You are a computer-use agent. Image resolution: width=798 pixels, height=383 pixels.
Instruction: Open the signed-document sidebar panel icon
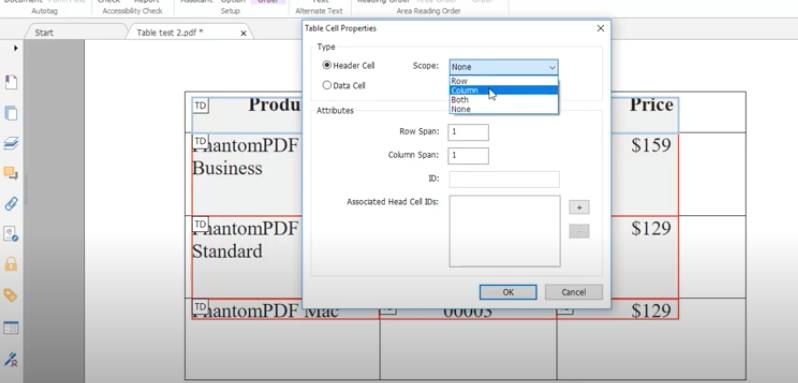click(11, 234)
